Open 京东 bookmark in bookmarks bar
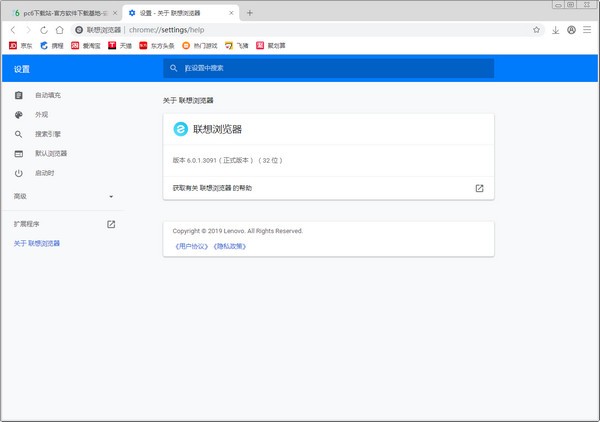This screenshot has height=422, width=600. click(x=20, y=46)
